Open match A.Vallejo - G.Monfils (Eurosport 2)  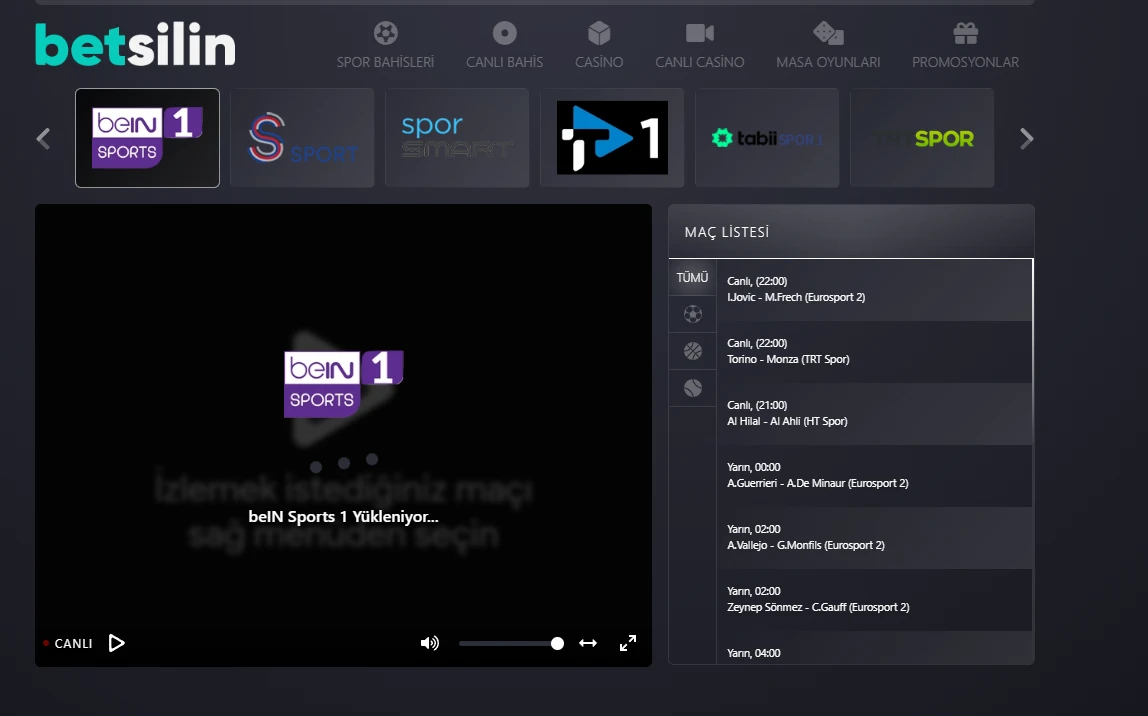pos(874,537)
